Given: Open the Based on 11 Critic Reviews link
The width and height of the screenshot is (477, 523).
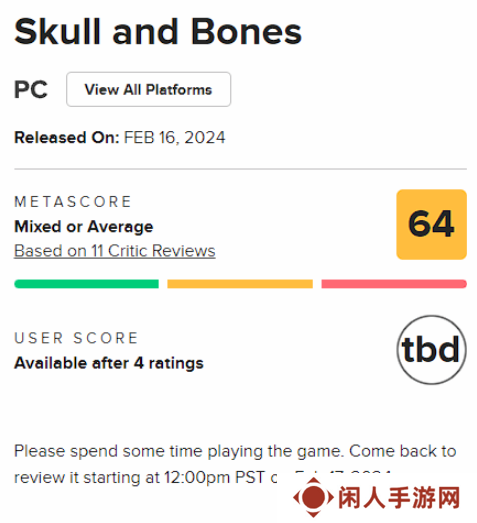Looking at the screenshot, I should (x=115, y=251).
